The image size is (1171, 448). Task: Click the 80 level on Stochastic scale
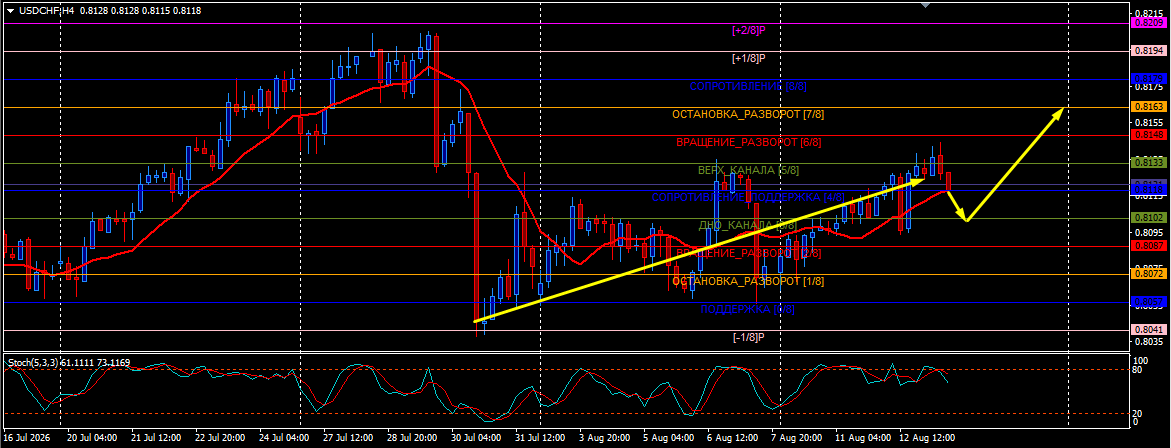coord(1139,370)
